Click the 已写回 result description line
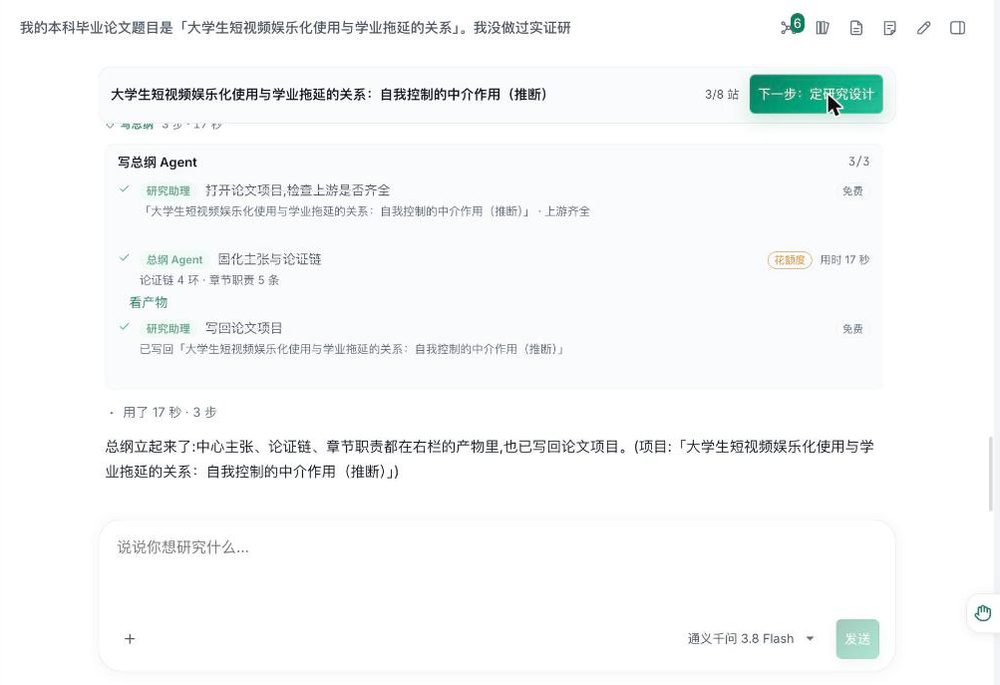 coord(352,349)
